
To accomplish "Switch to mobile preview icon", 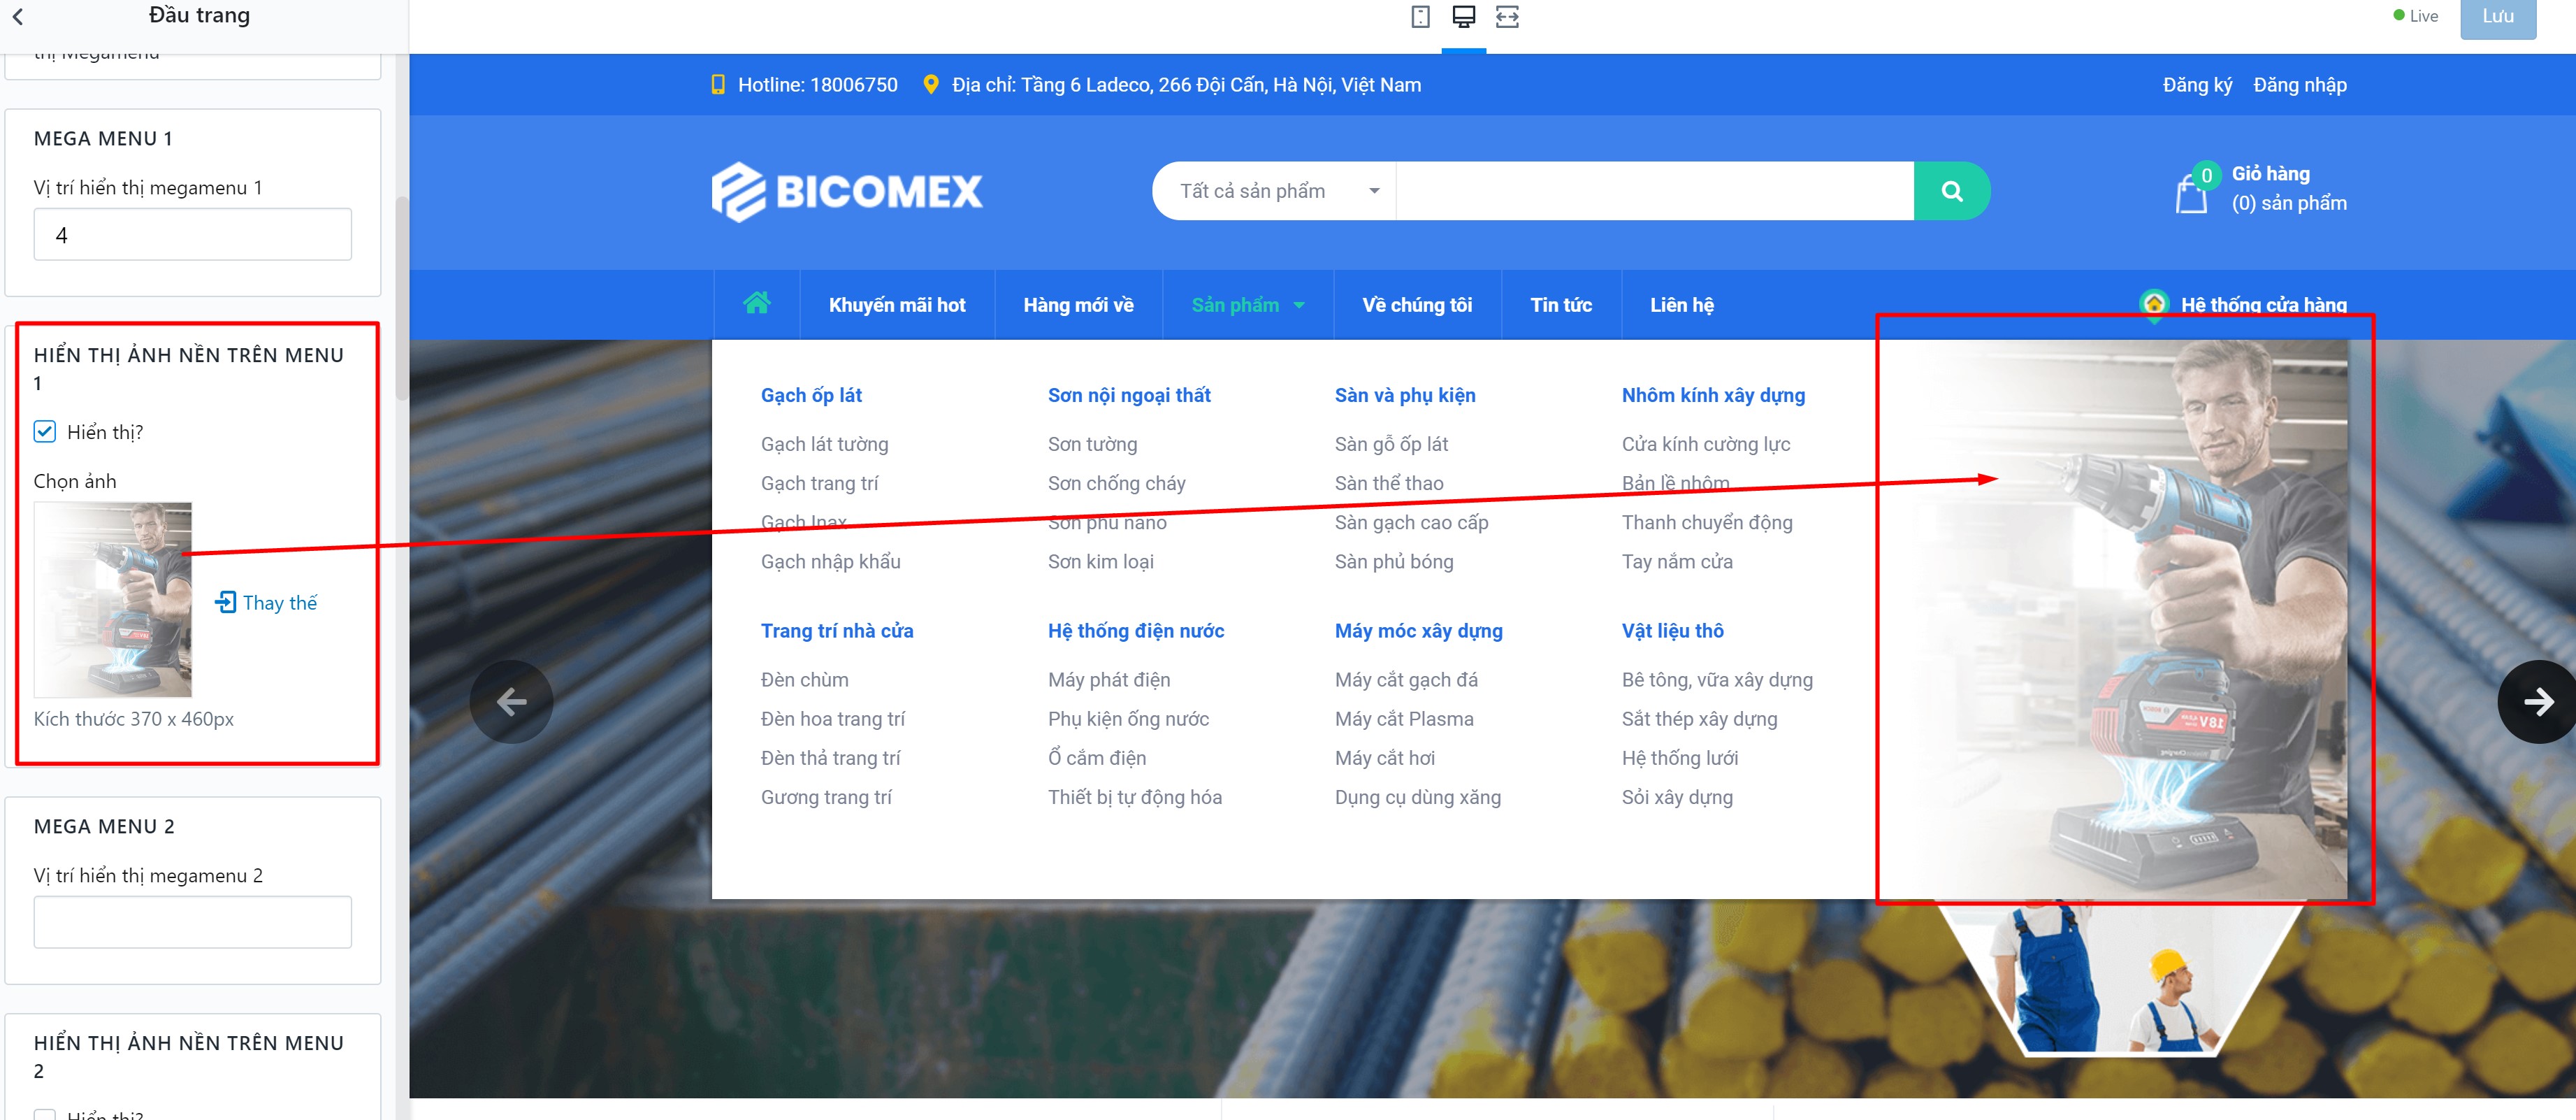I will click(x=1420, y=16).
